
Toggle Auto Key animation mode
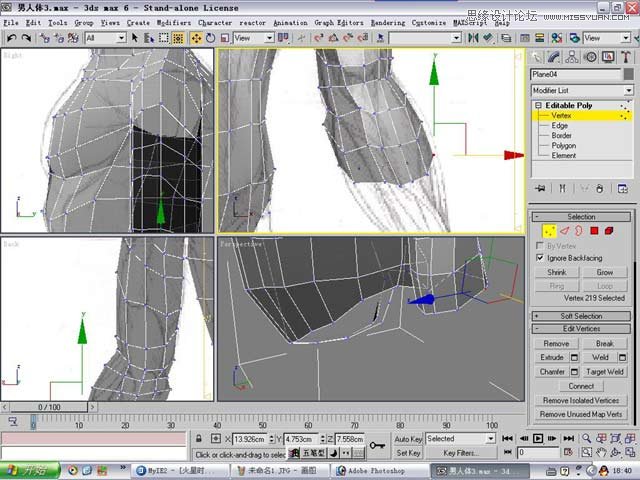coord(408,439)
